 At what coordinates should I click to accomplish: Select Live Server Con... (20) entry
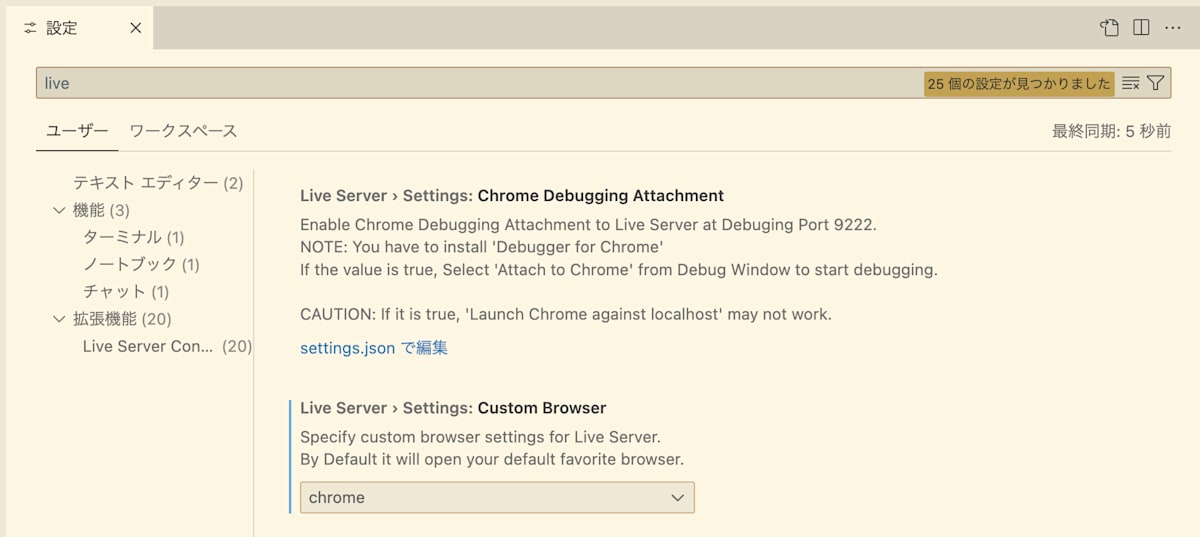167,346
